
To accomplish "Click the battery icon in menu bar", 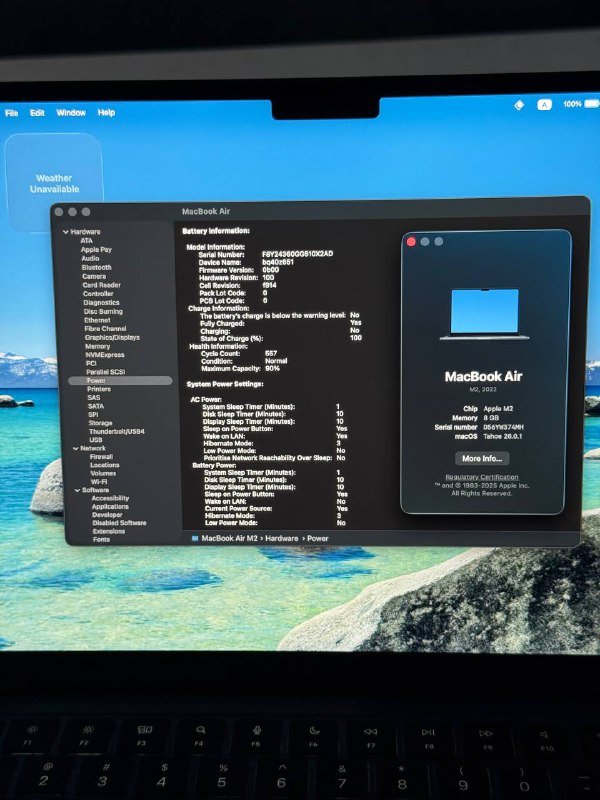I will tap(591, 104).
